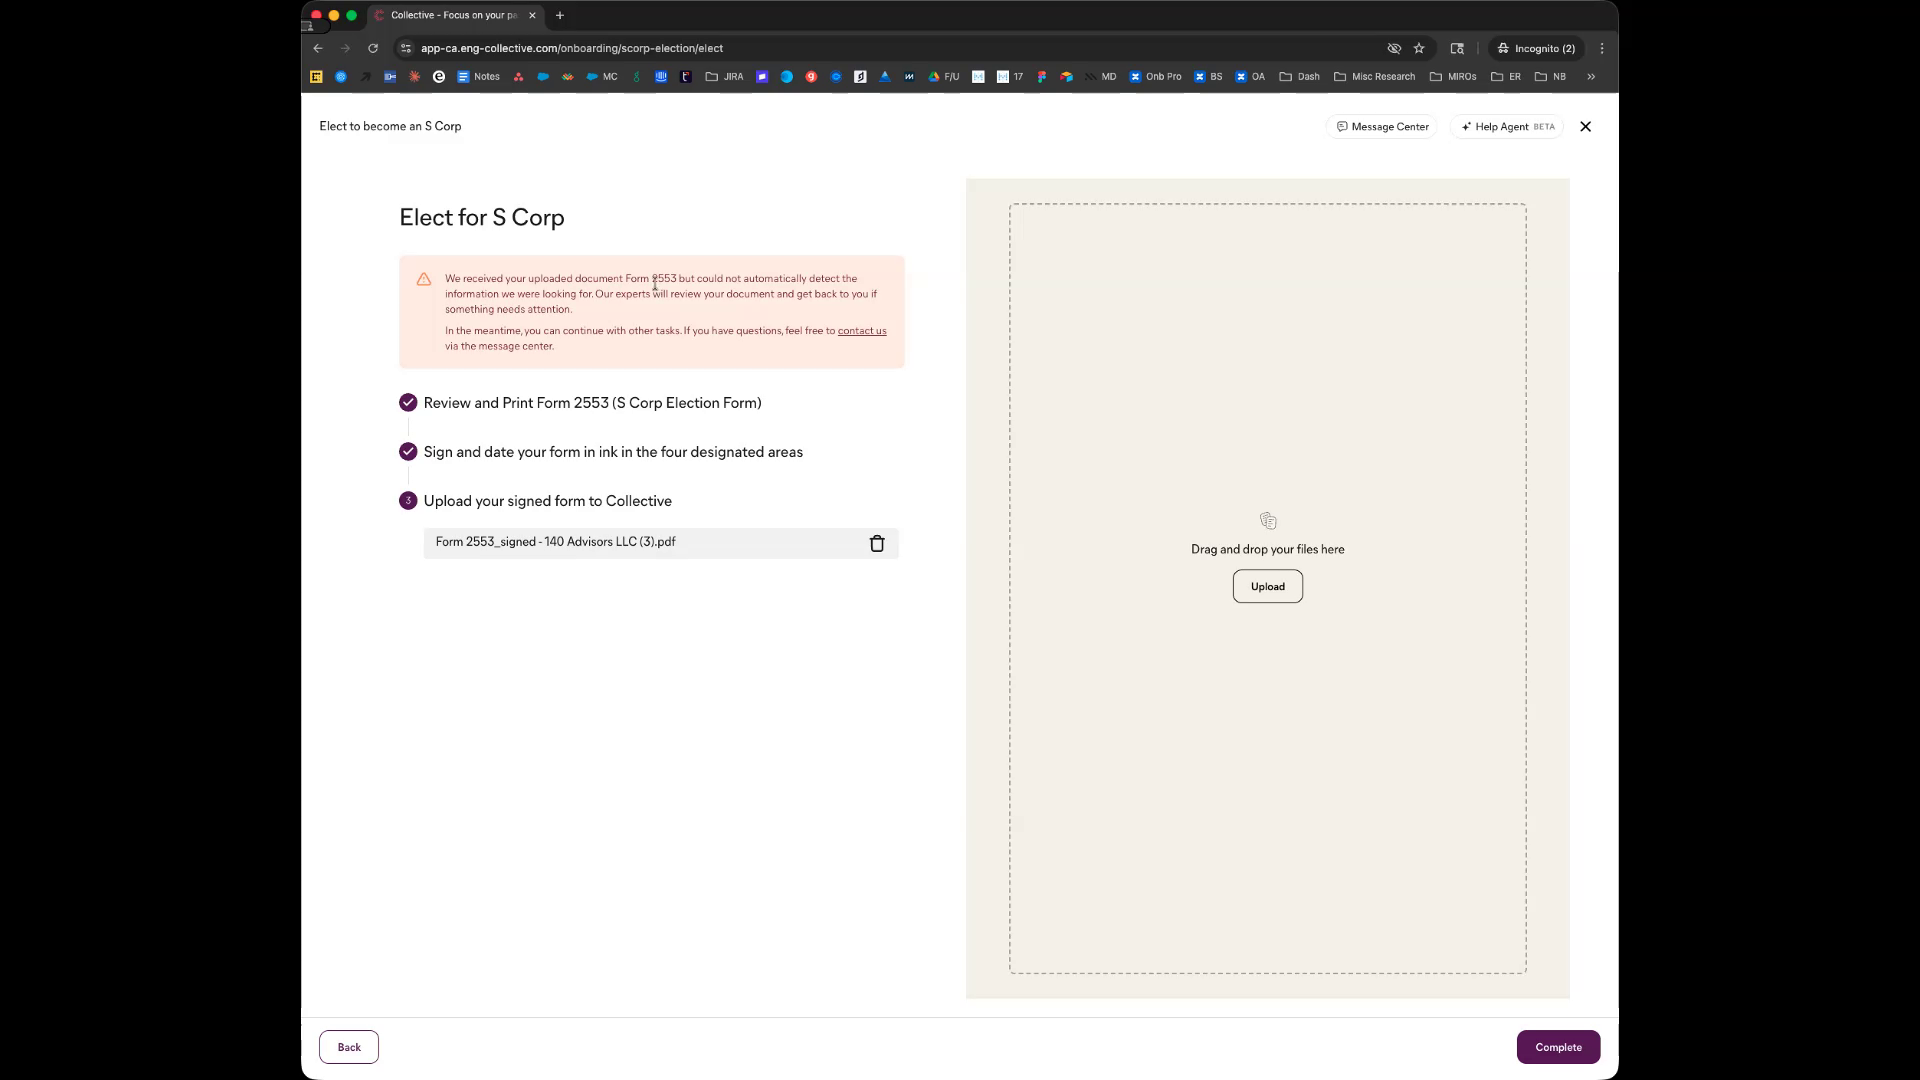
Task: Show hidden bookmarks overflow chevron
Action: click(x=1591, y=77)
